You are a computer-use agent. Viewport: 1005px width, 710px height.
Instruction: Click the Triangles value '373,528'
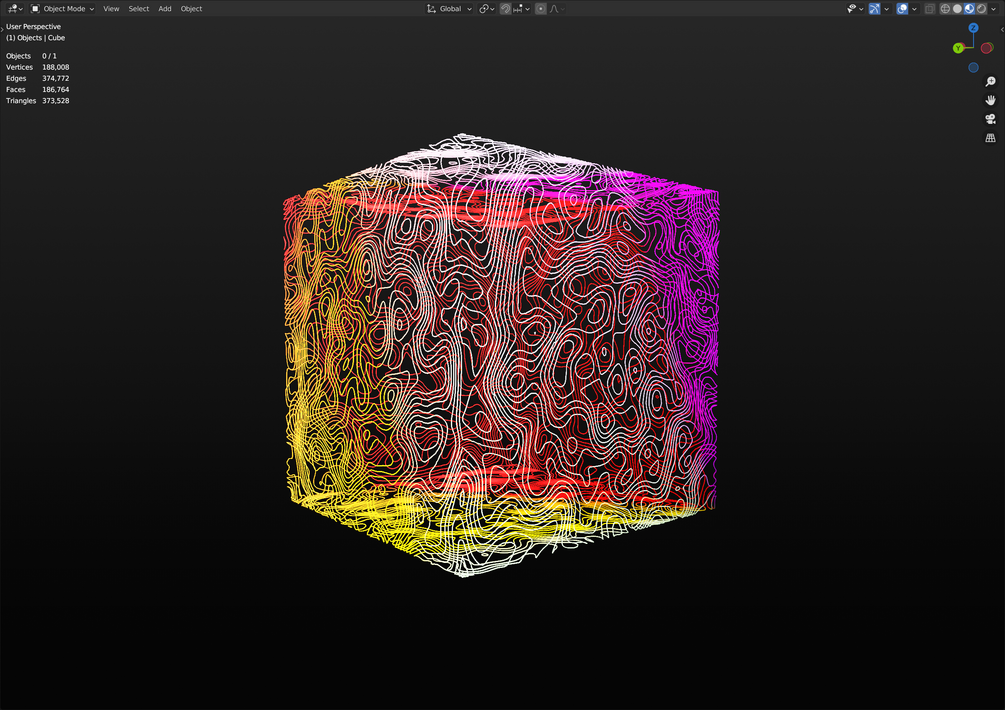(x=56, y=101)
